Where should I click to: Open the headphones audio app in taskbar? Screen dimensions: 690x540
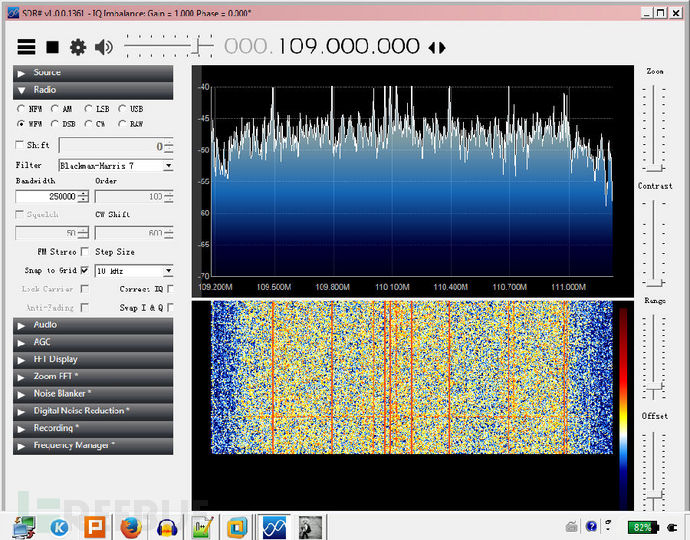click(167, 526)
